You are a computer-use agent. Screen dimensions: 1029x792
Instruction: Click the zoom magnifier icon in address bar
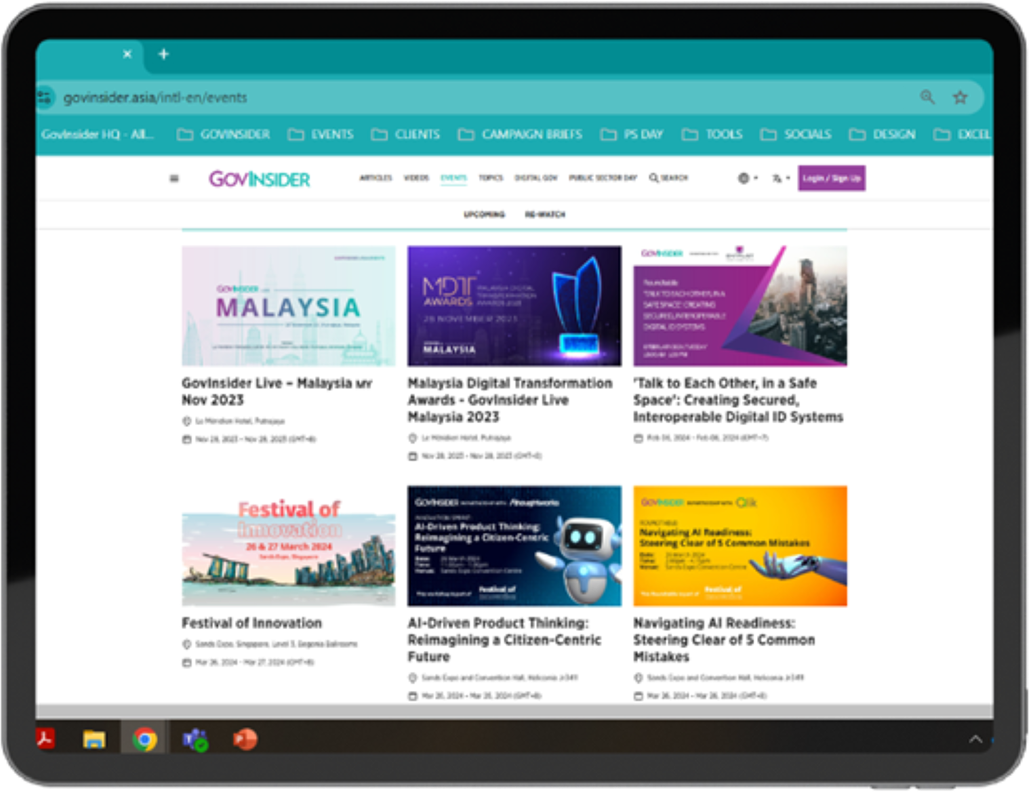click(927, 97)
